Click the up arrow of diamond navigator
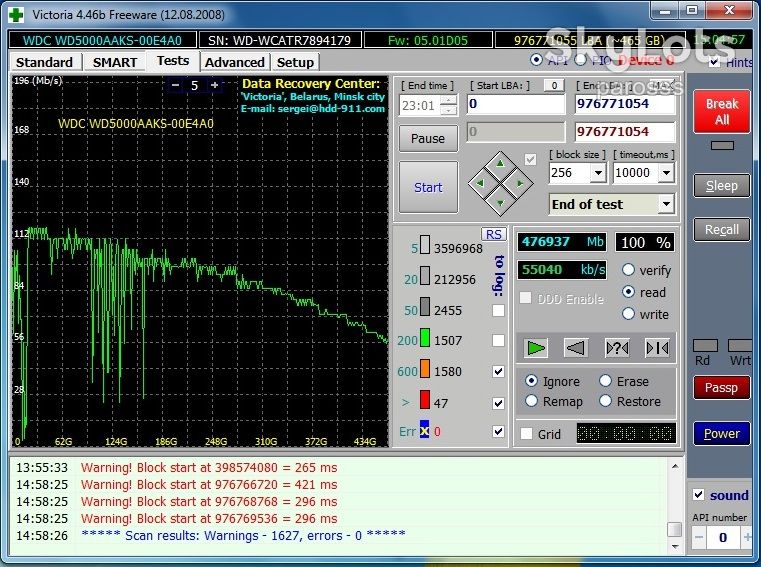Viewport: 761px width, 567px height. pyautogui.click(x=500, y=164)
